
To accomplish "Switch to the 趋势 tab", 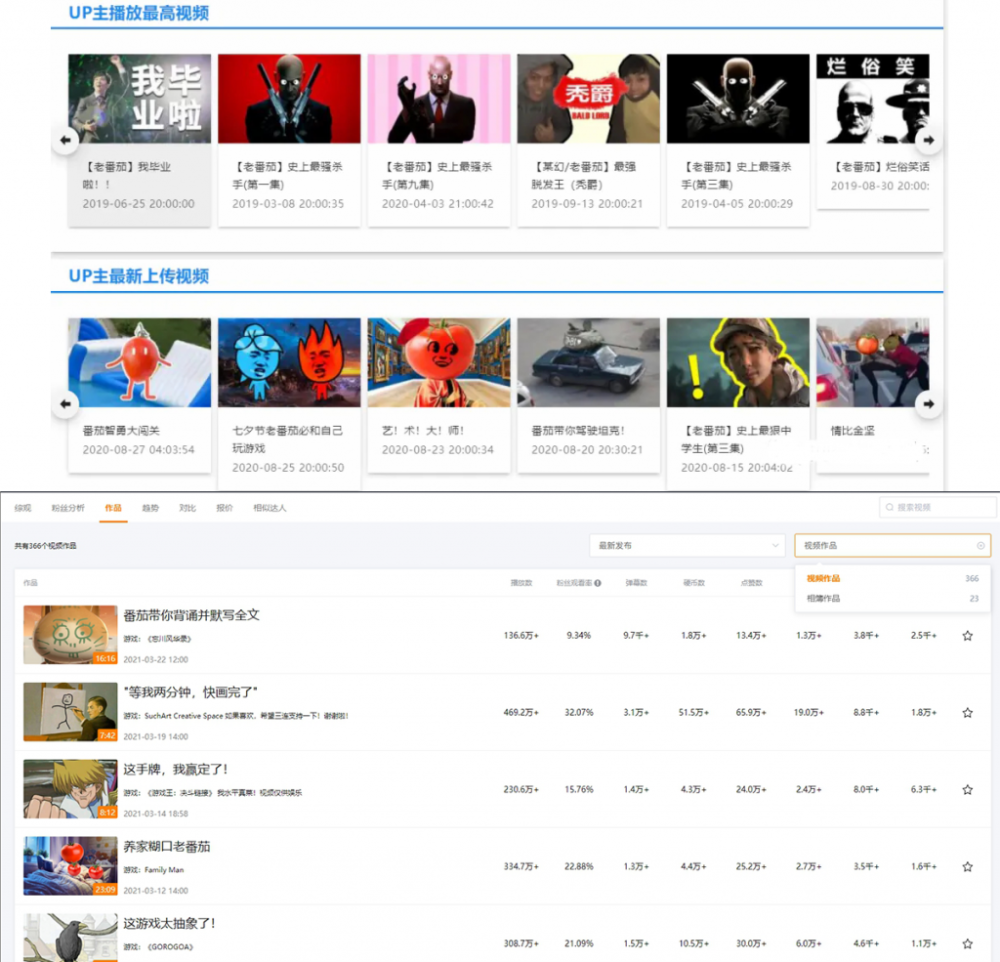I will 150,508.
